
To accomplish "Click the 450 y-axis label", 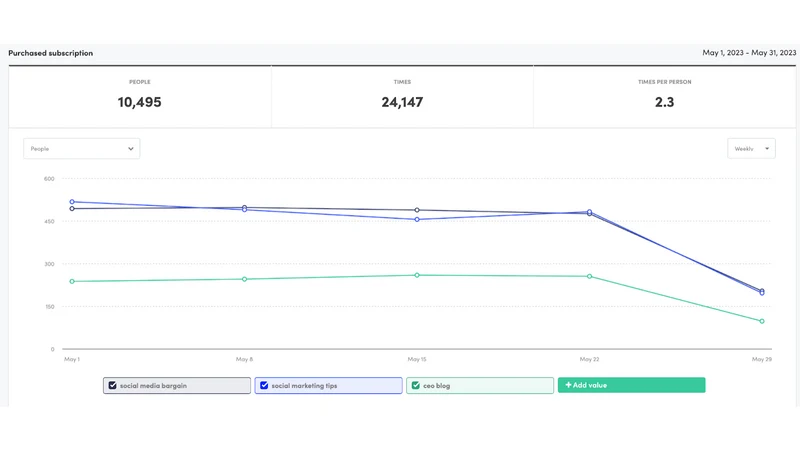I will [x=49, y=221].
